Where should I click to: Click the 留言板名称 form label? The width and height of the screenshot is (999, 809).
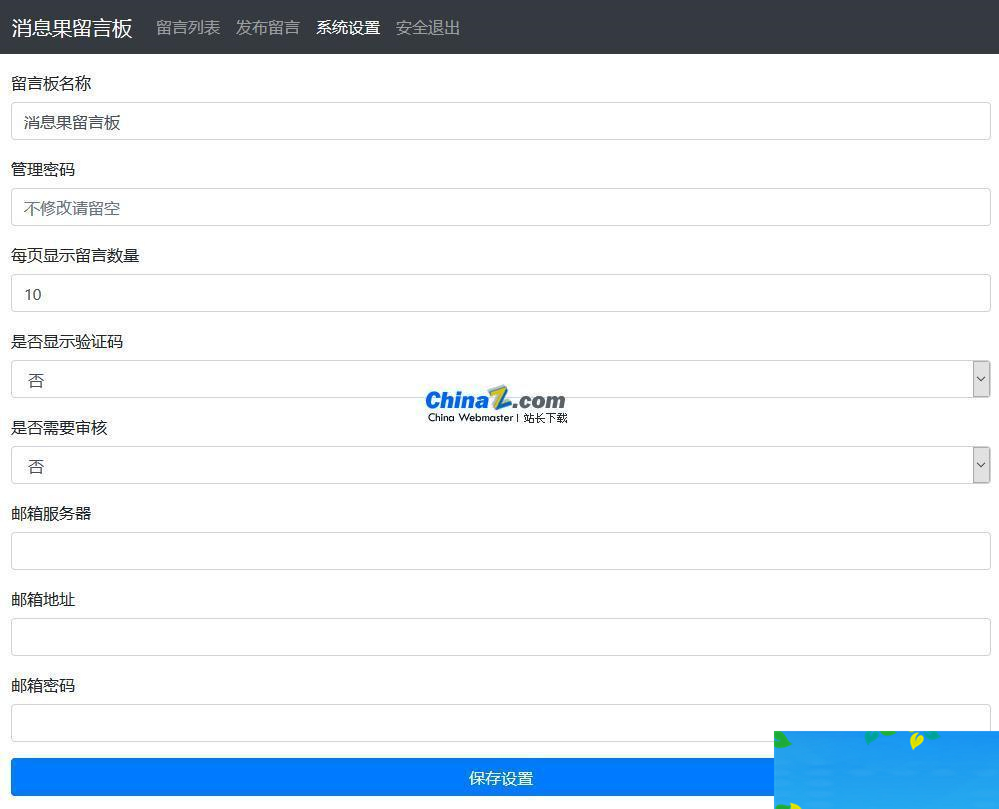50,83
